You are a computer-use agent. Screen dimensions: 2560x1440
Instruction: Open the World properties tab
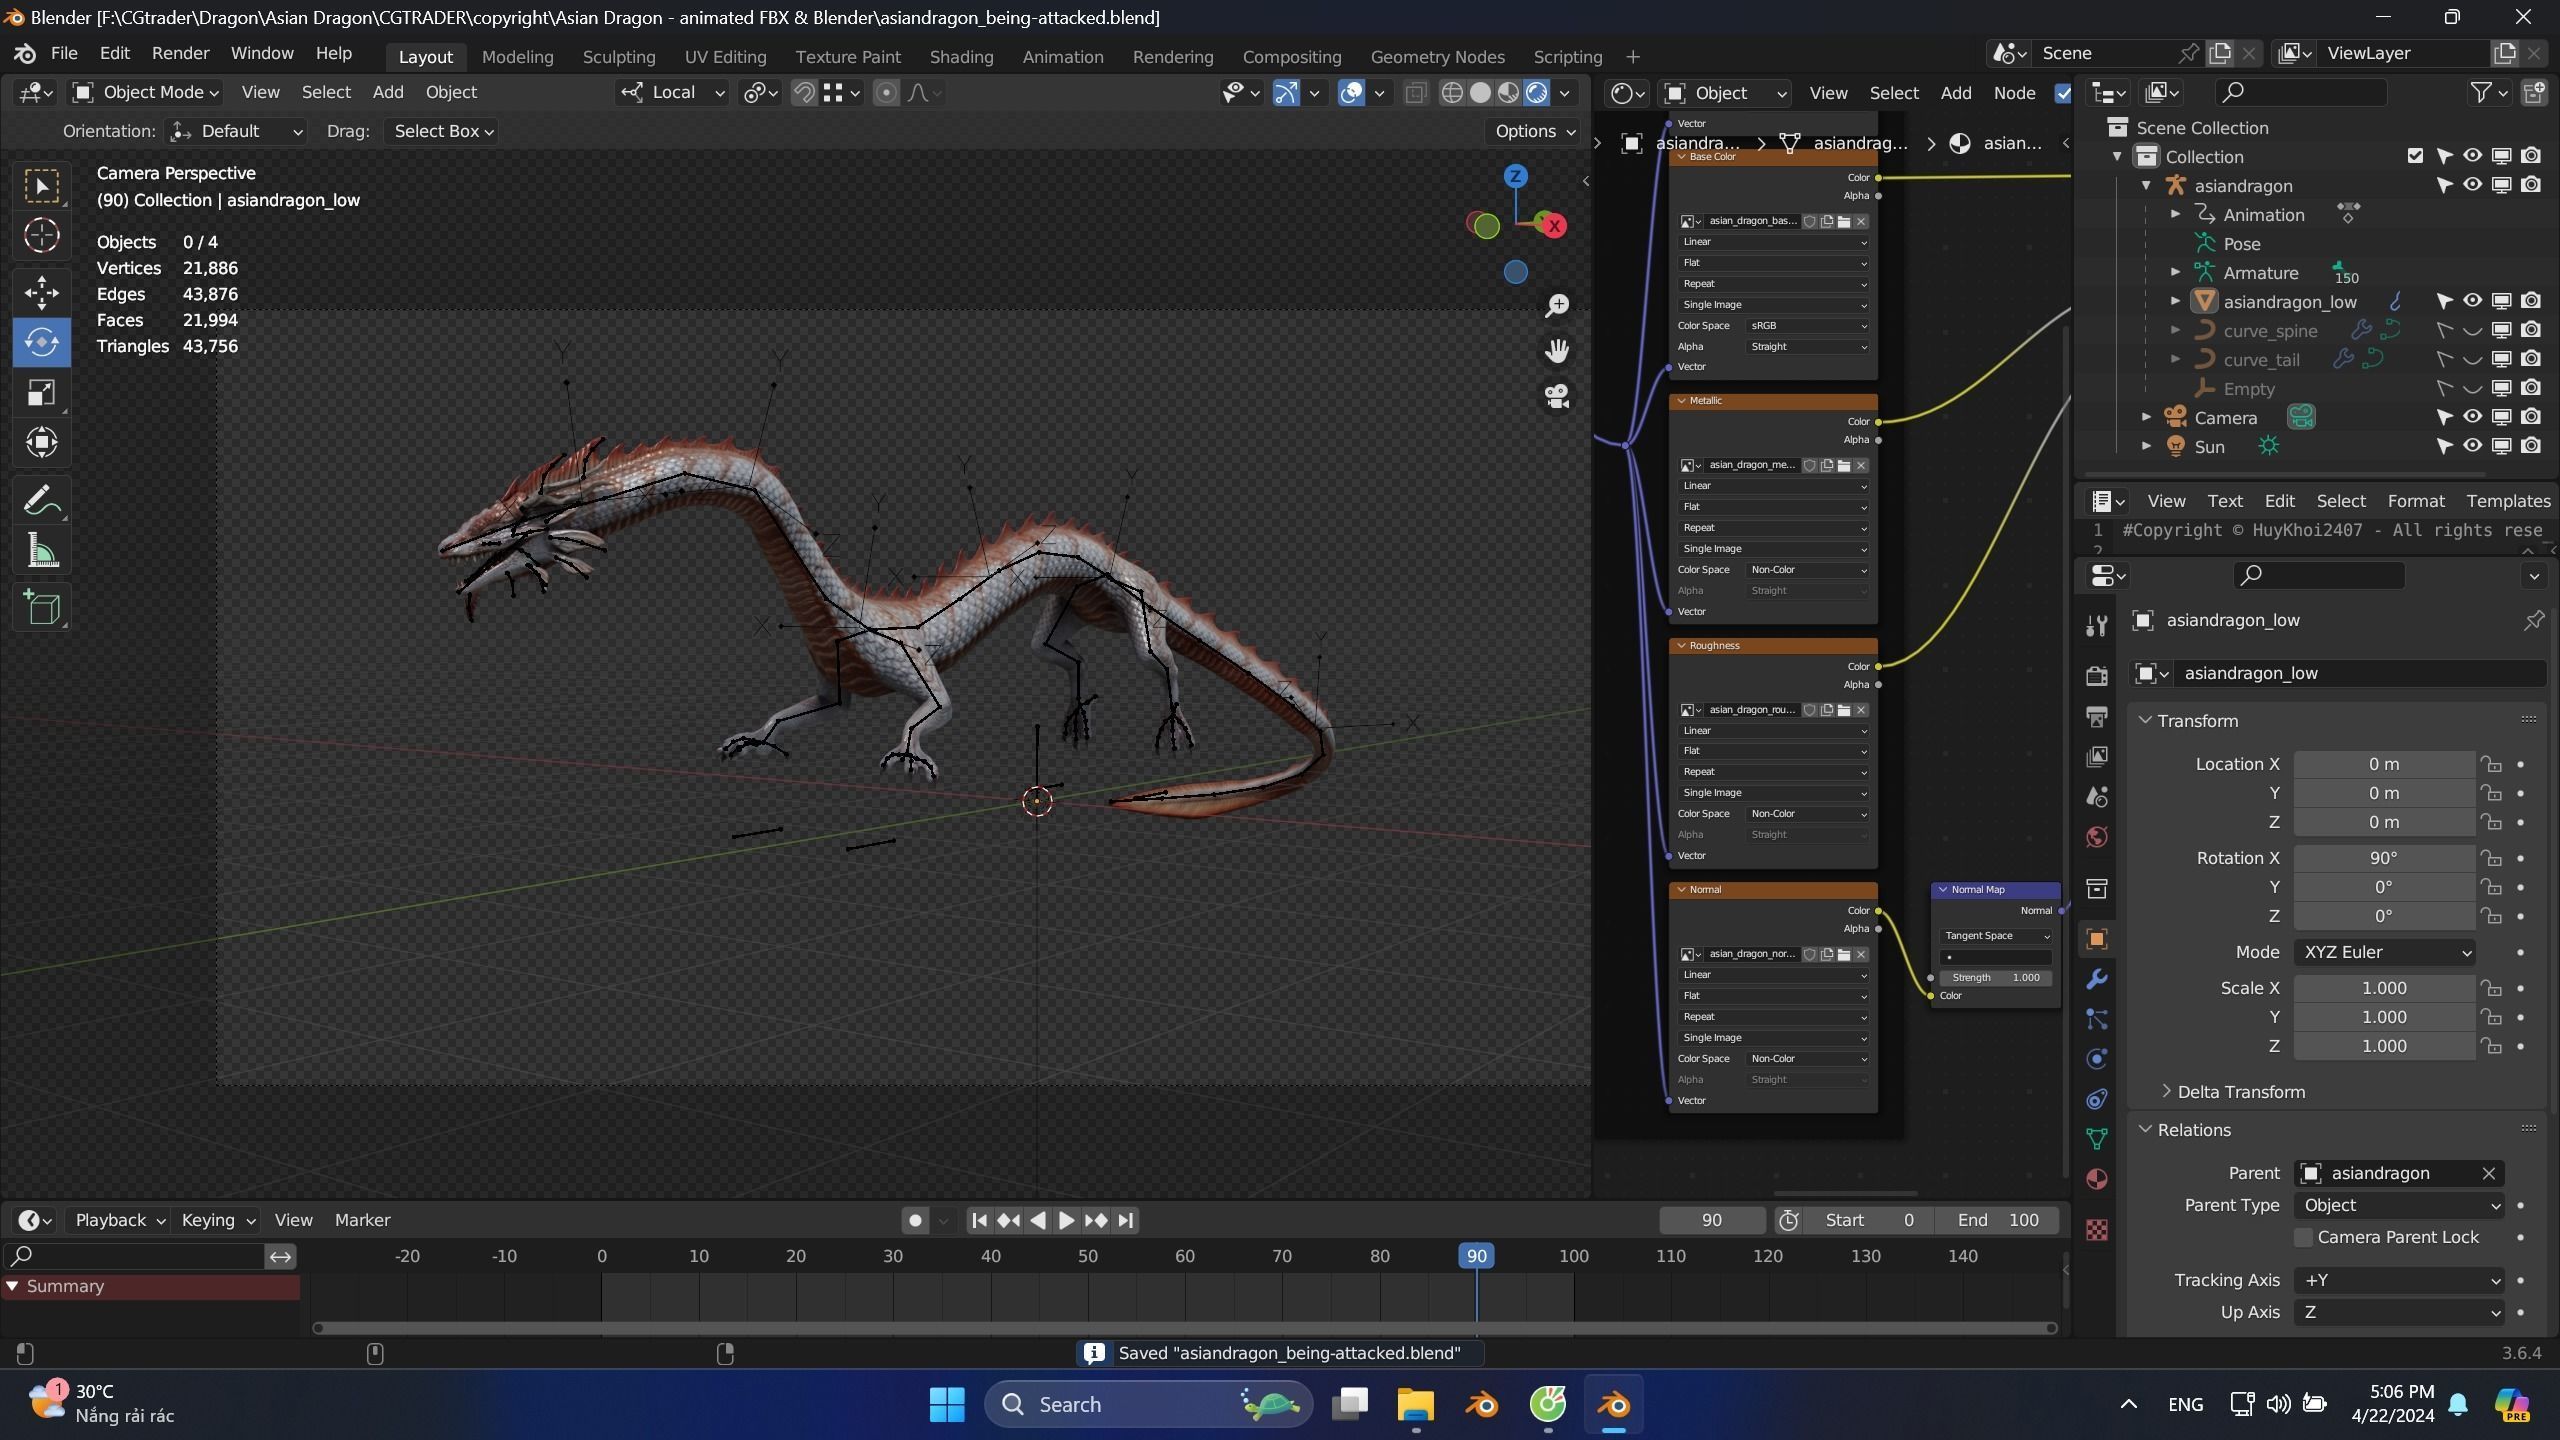[2097, 837]
